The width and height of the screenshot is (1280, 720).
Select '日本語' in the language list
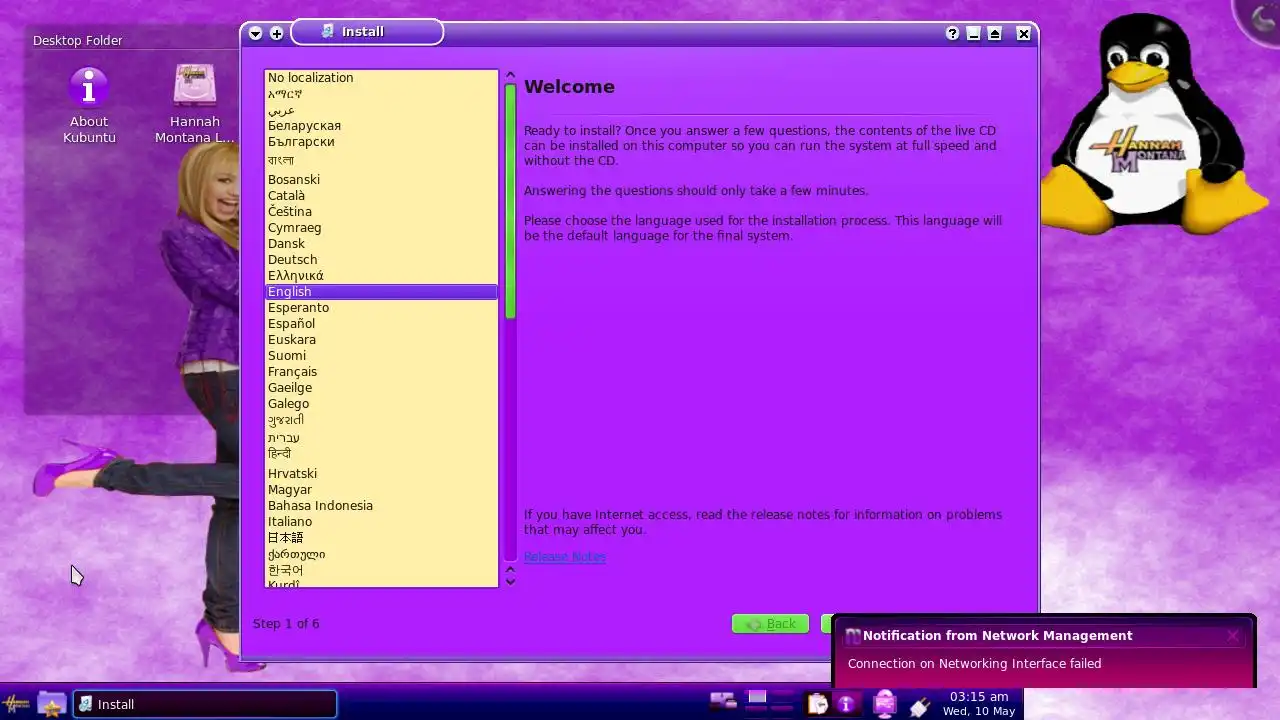(x=381, y=538)
